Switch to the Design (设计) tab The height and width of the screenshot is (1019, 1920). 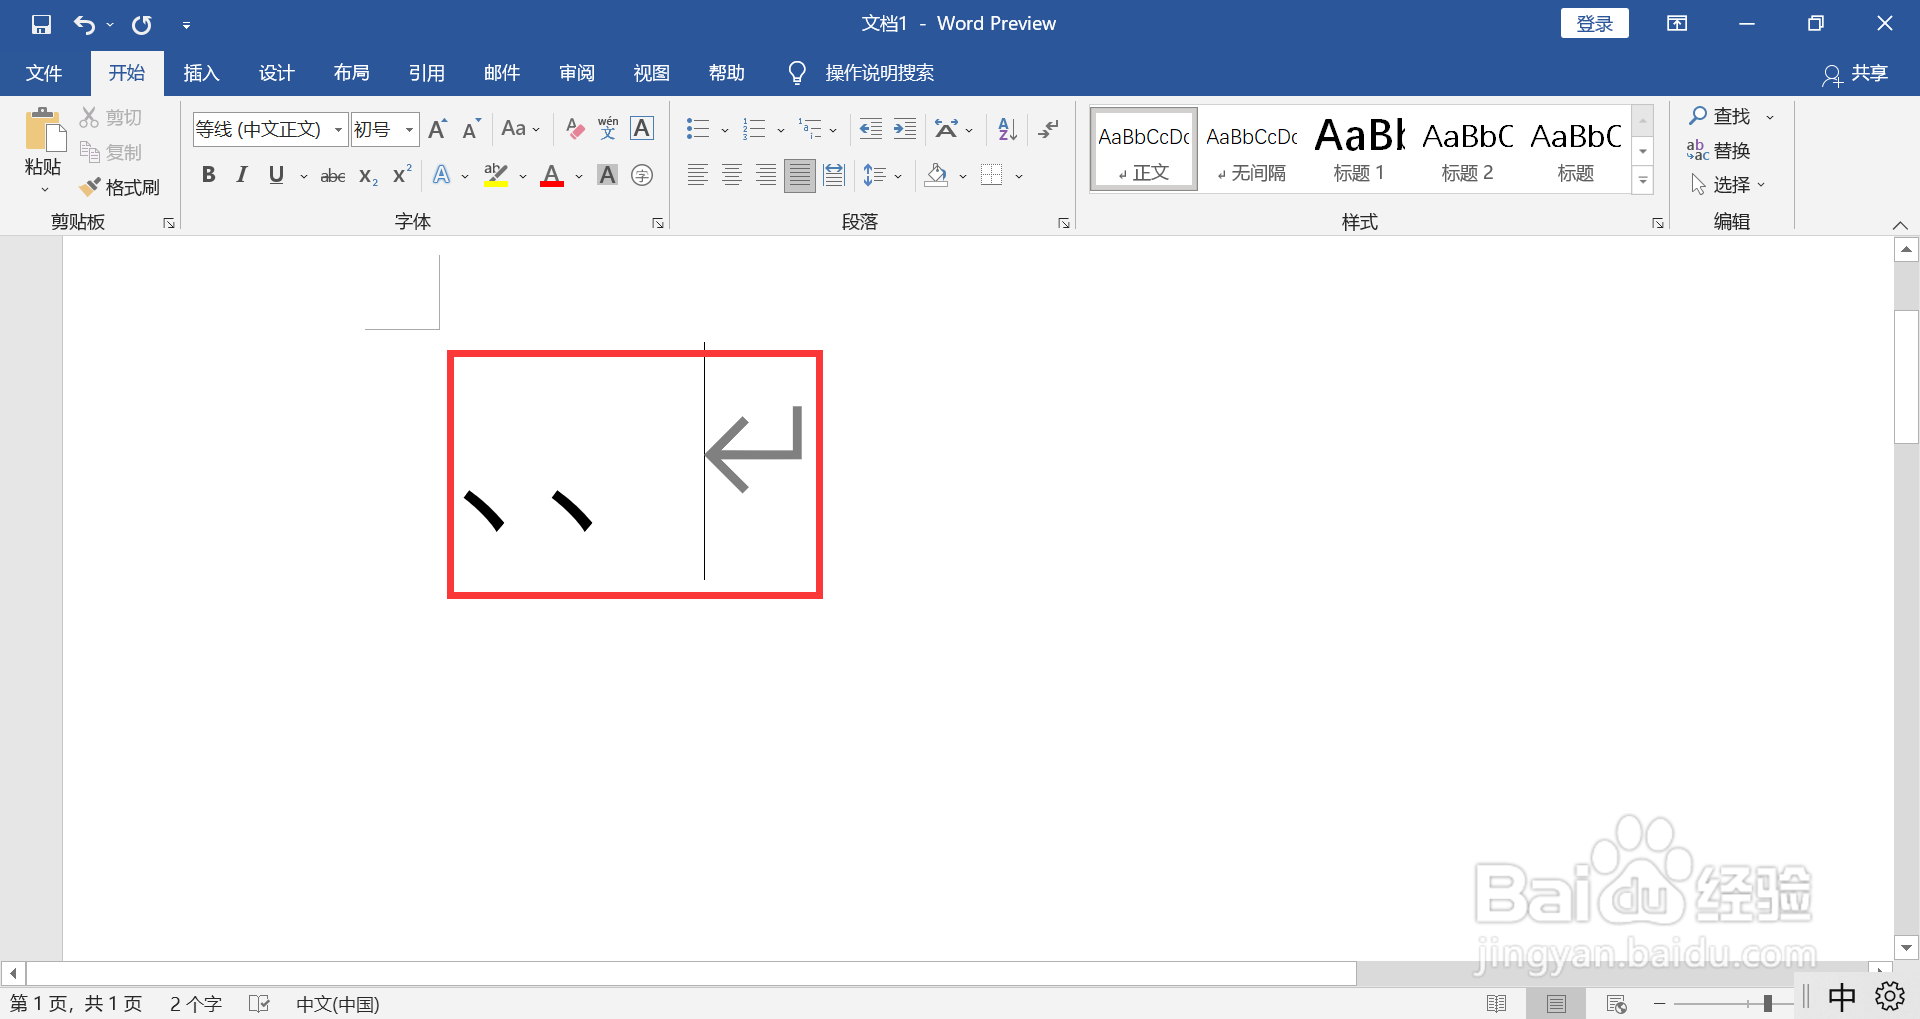click(x=276, y=73)
